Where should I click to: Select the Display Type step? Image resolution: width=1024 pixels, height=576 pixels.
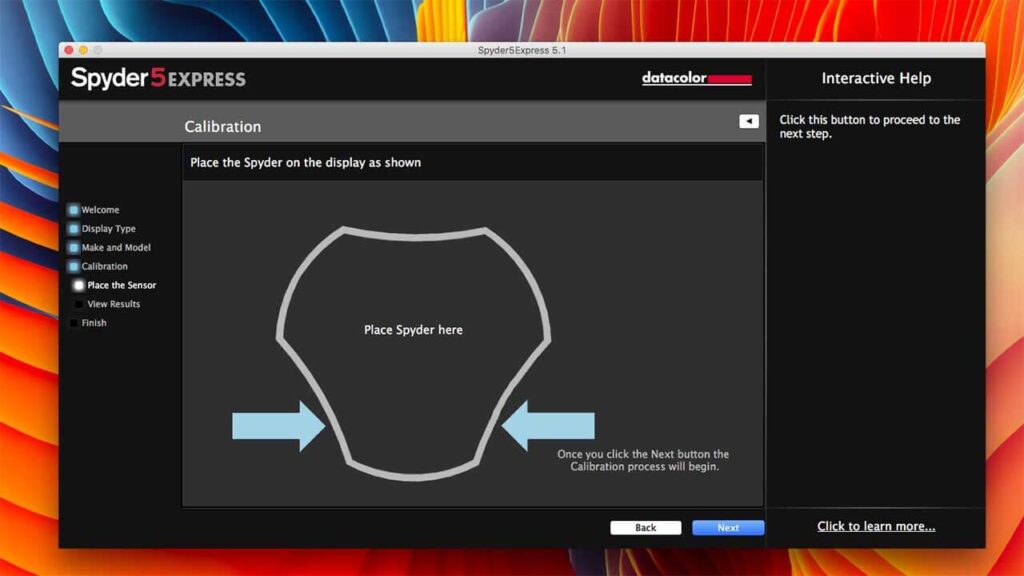point(108,229)
